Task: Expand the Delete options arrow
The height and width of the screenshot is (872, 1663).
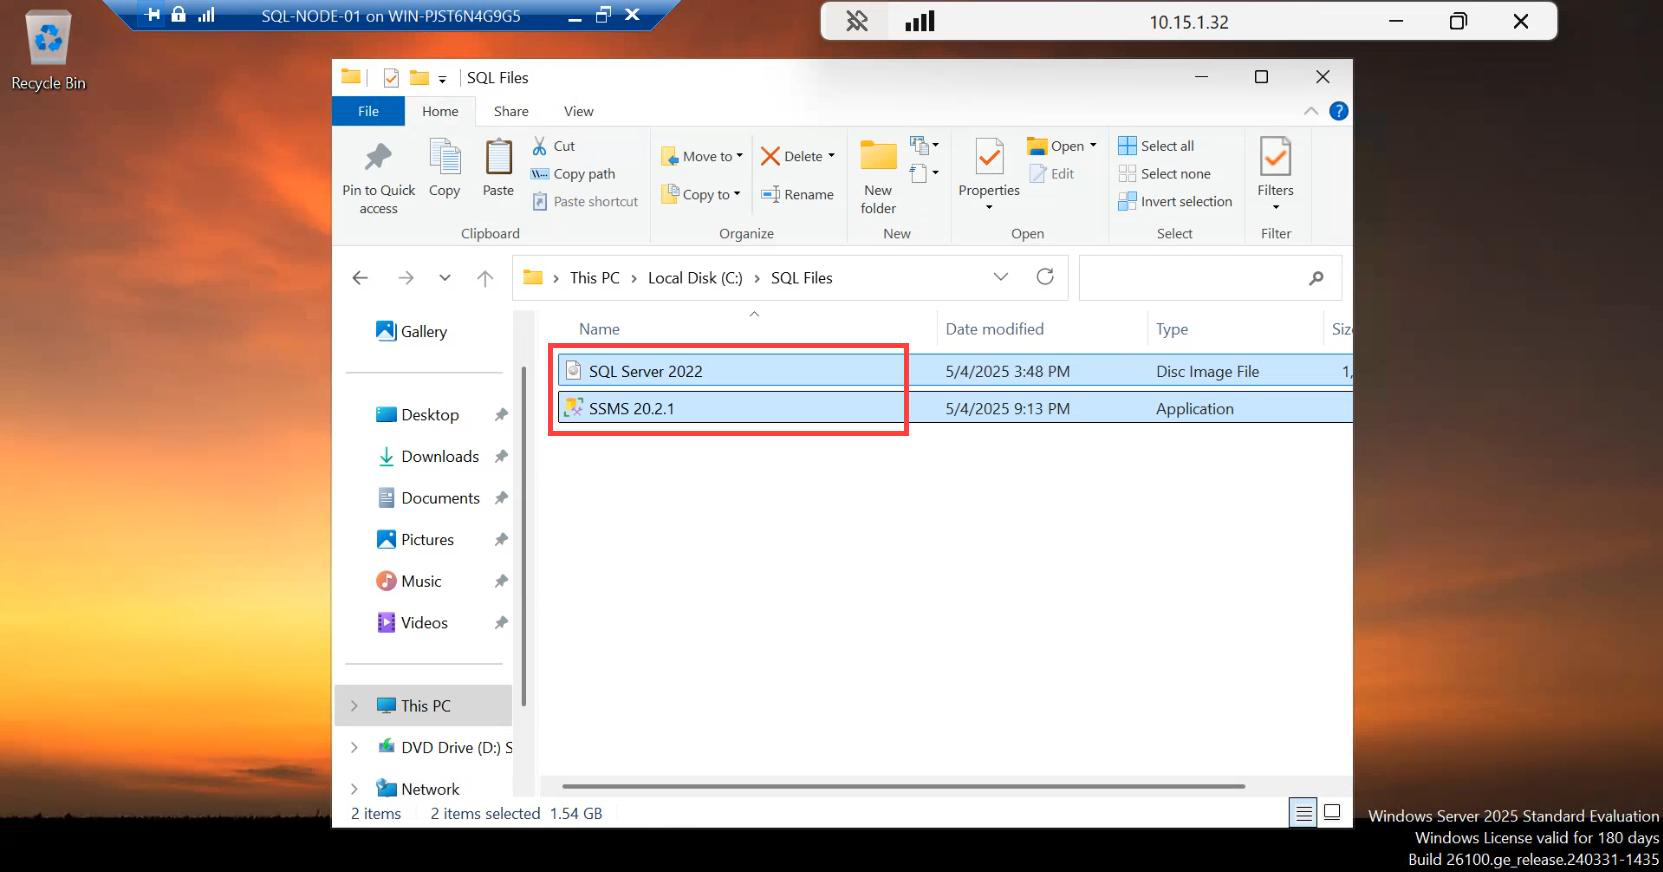Action: pos(831,156)
